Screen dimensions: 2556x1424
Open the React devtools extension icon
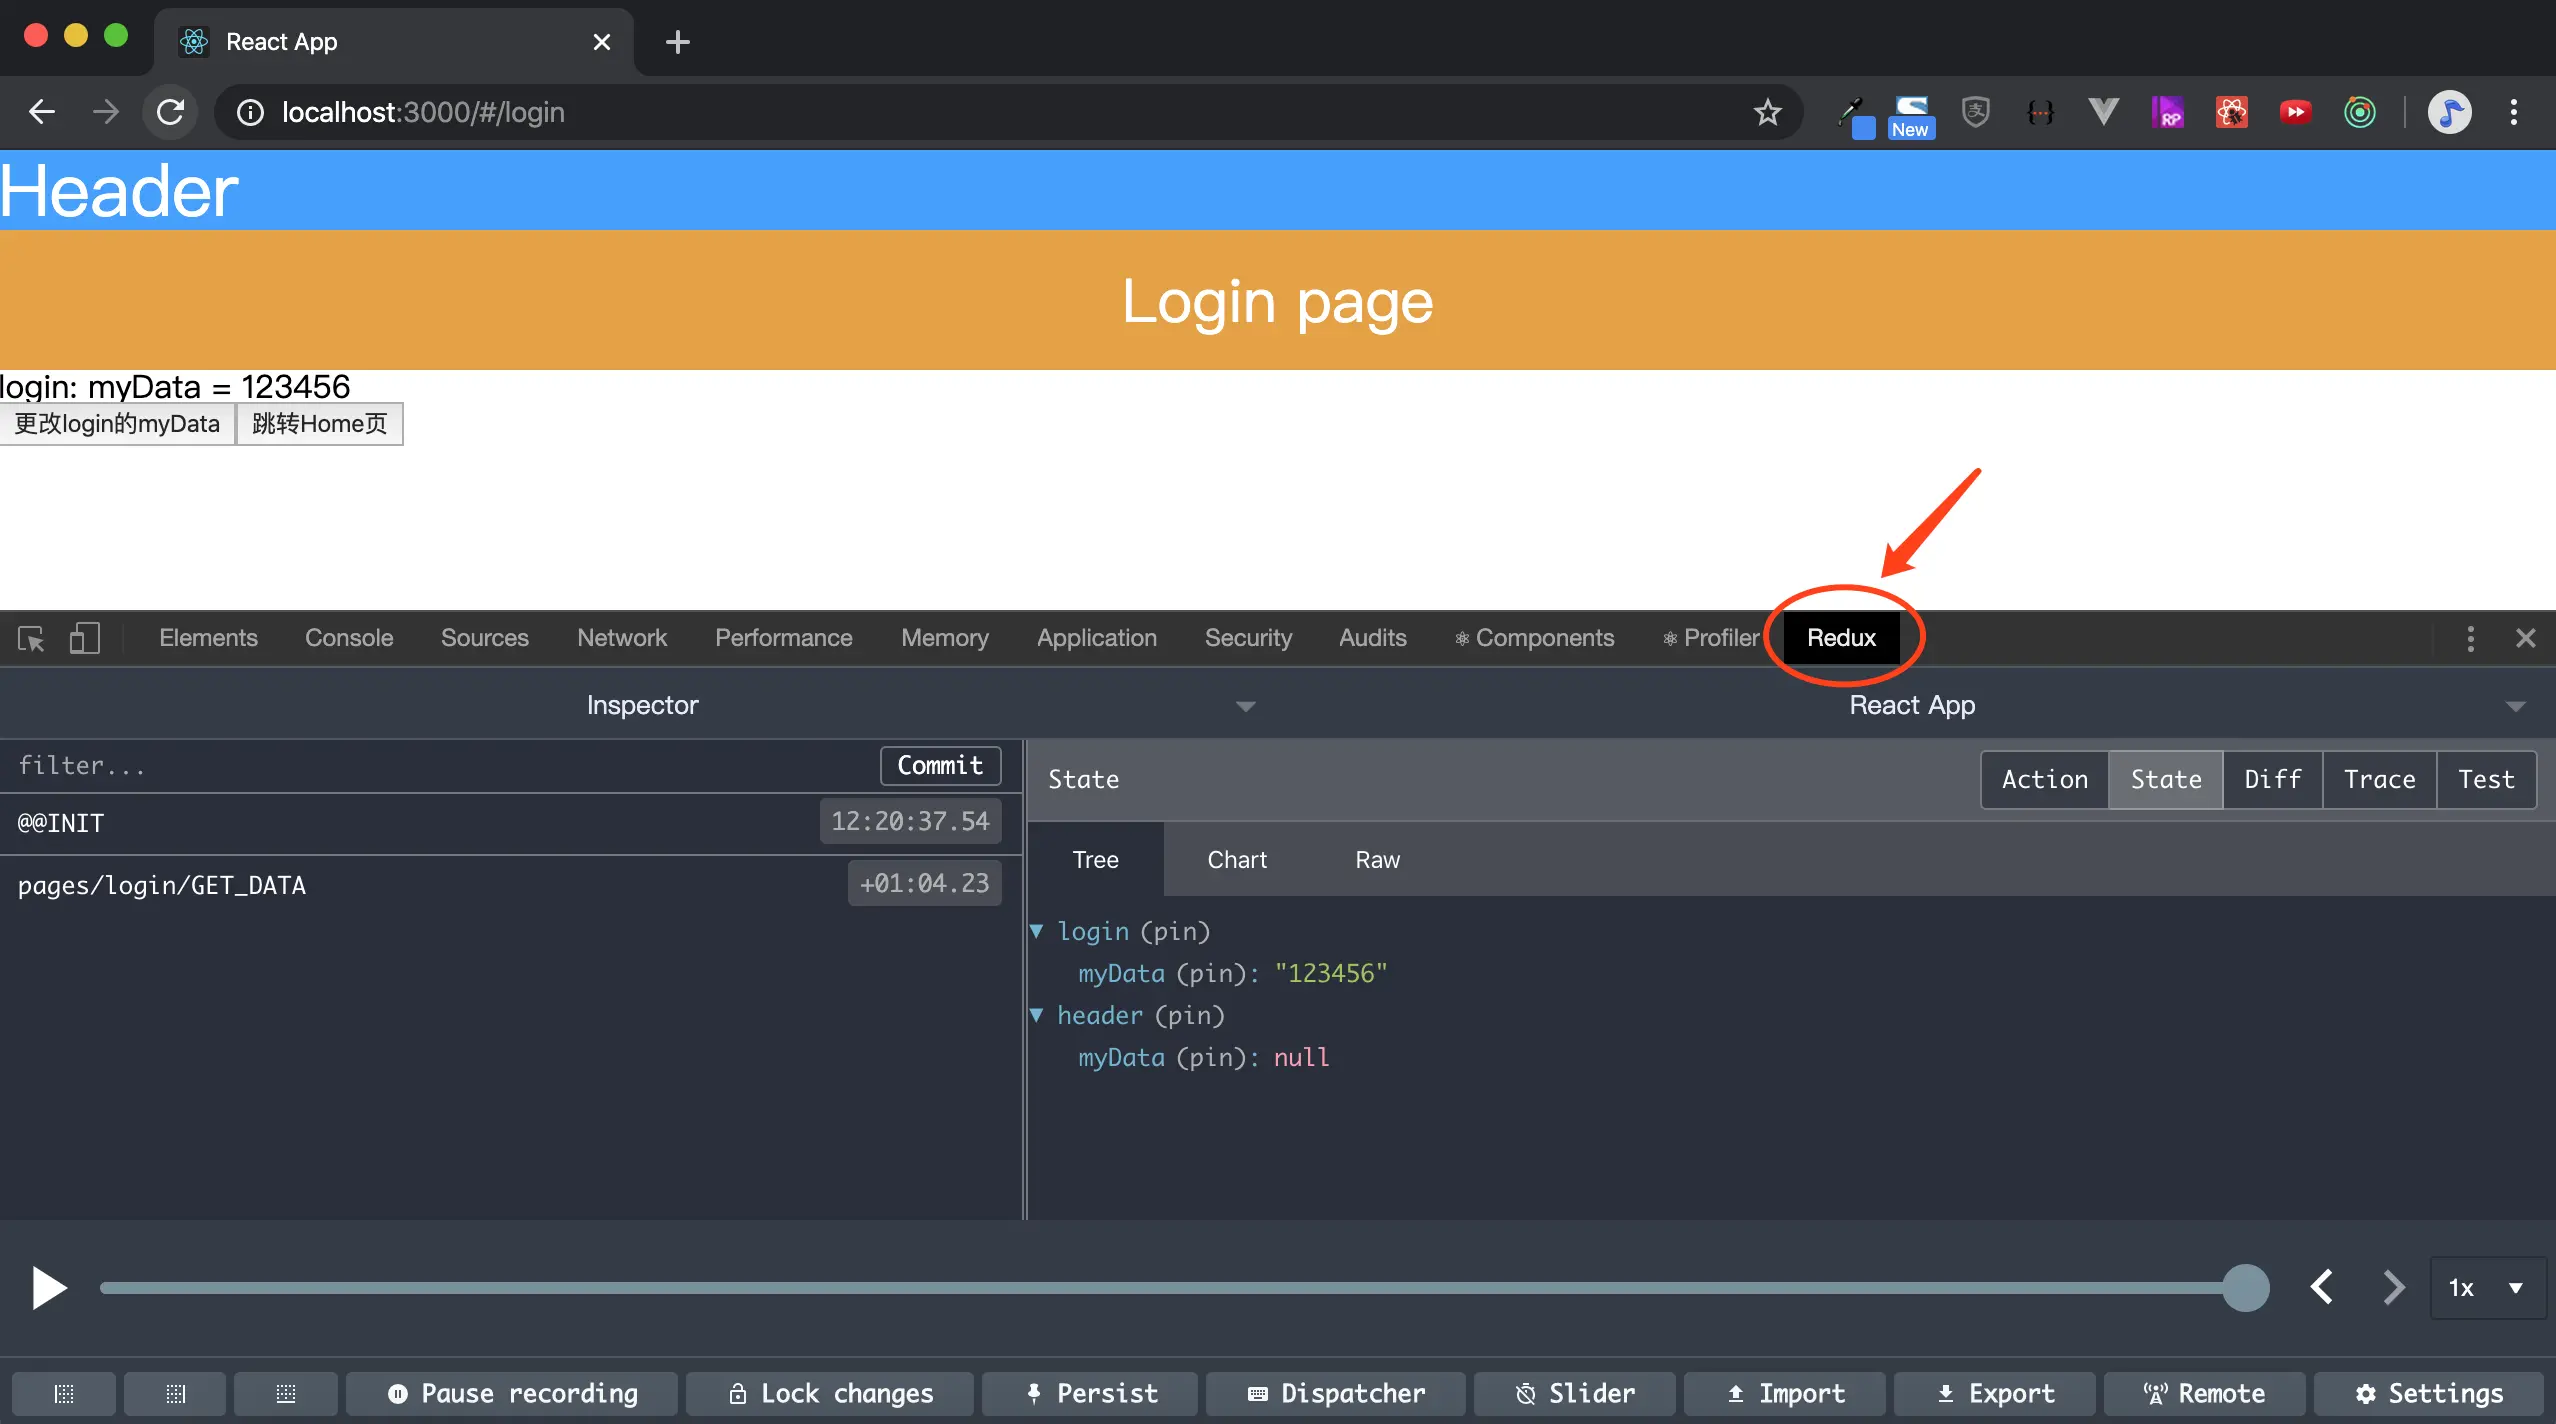click(2231, 112)
